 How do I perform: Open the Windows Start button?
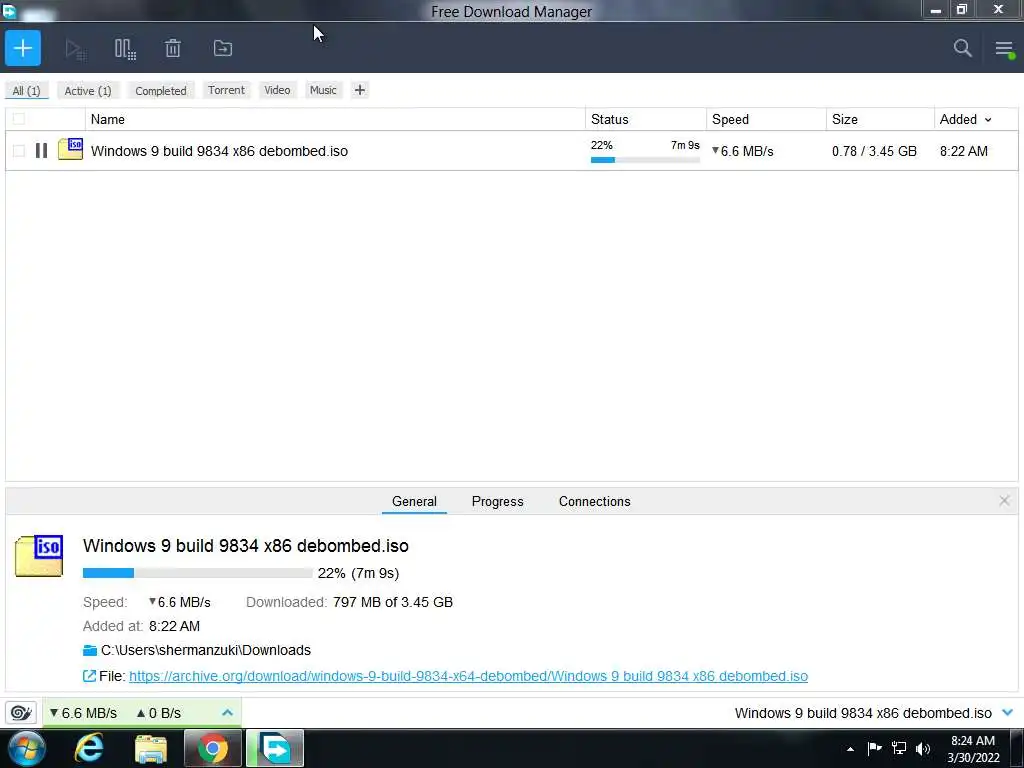tap(27, 748)
